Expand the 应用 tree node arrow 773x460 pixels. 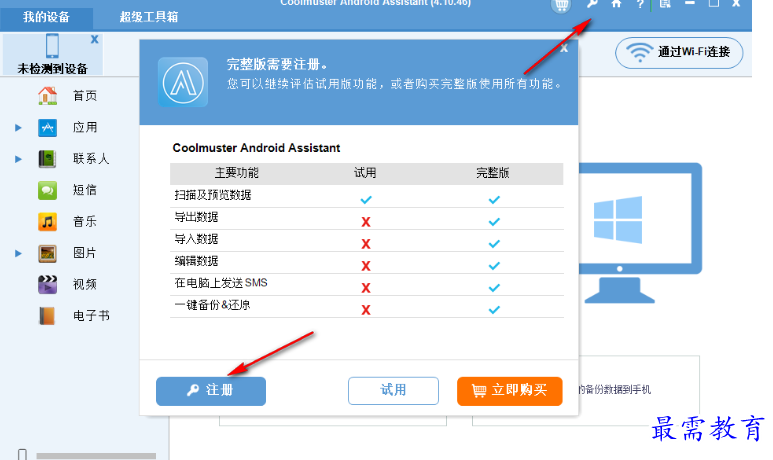click(18, 128)
